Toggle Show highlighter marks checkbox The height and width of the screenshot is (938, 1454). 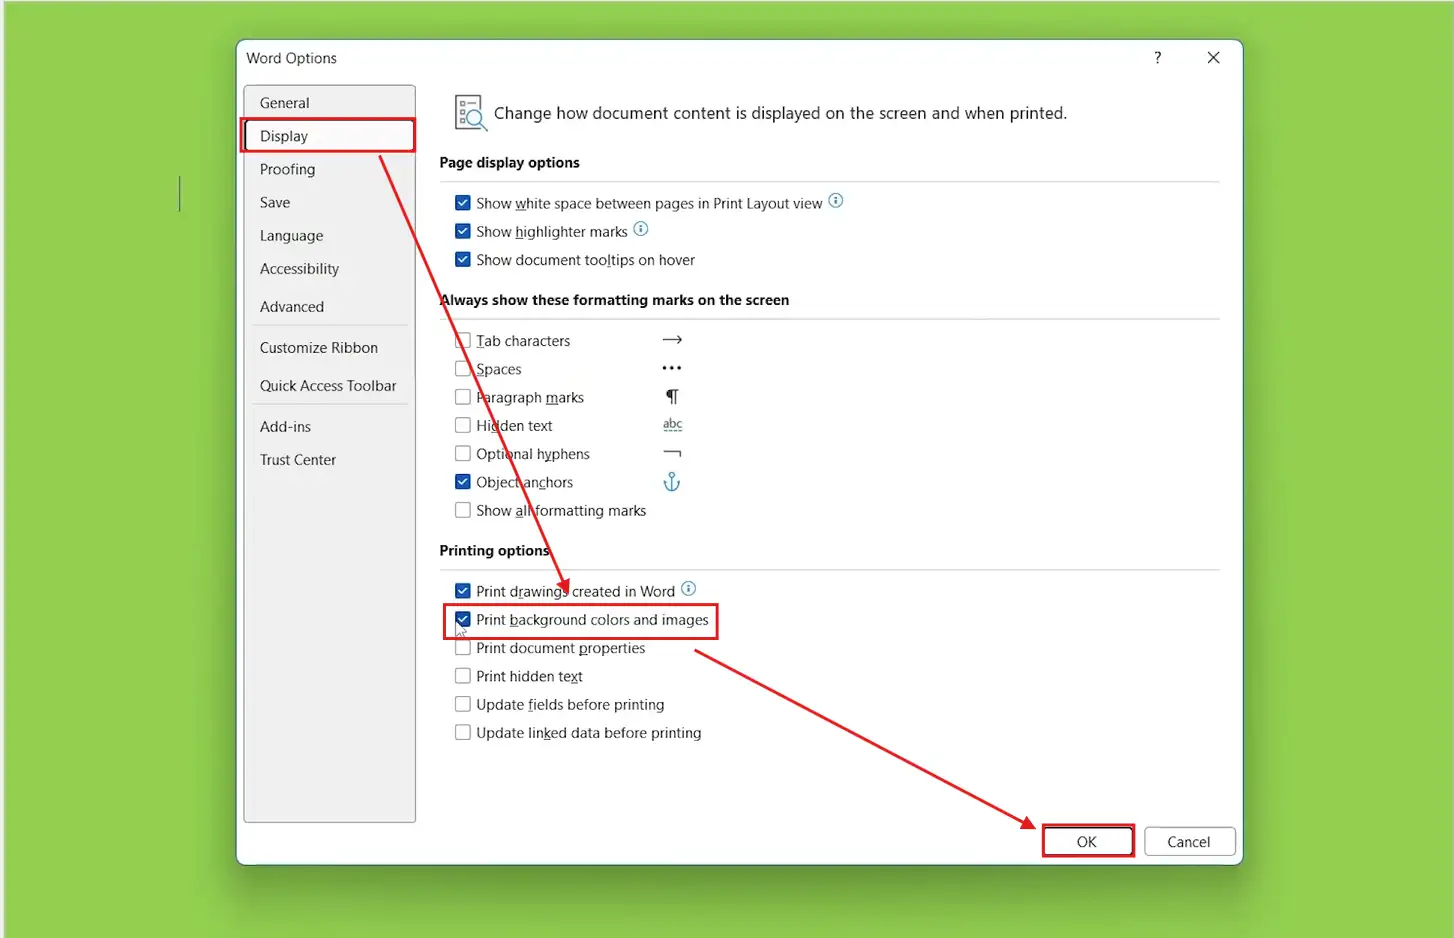463,231
